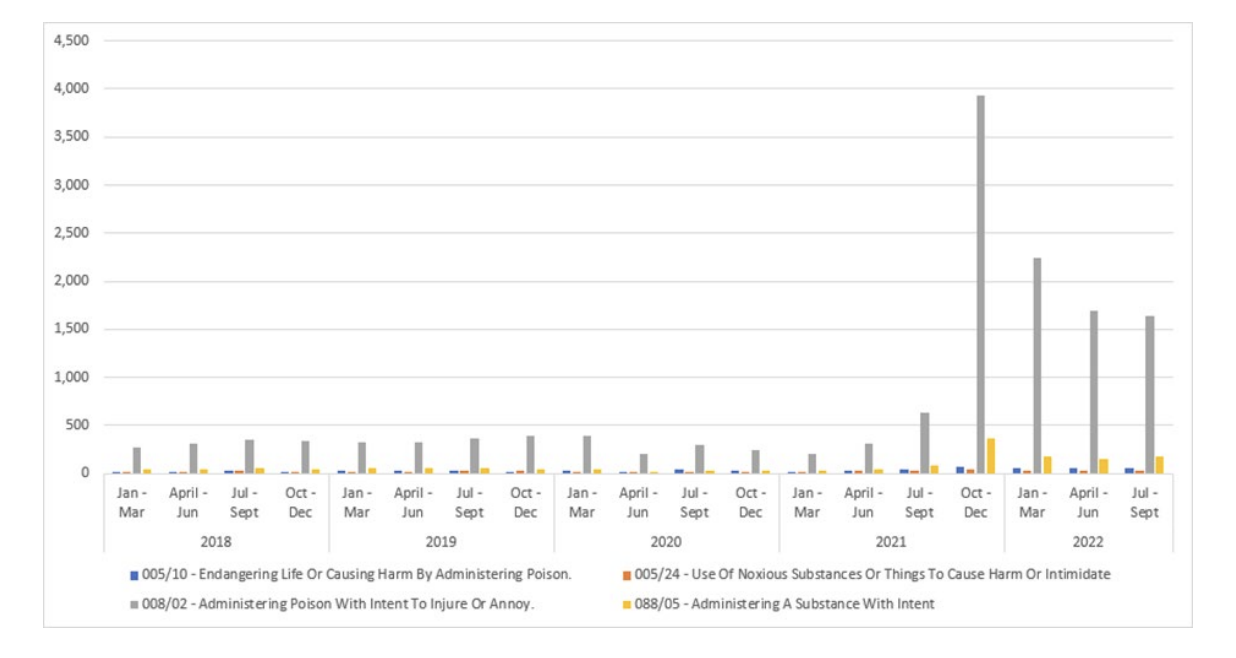Image resolution: width=1236 pixels, height=658 pixels.
Task: Click the 2020 year axis label
Action: 666,541
